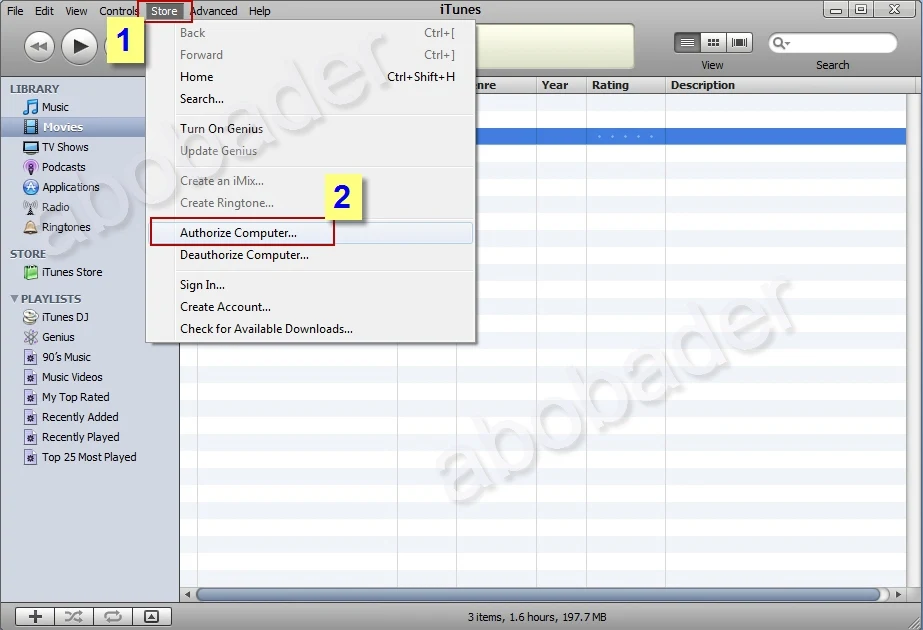923x630 pixels.
Task: Minimize the iTunes window
Action: [x=836, y=9]
